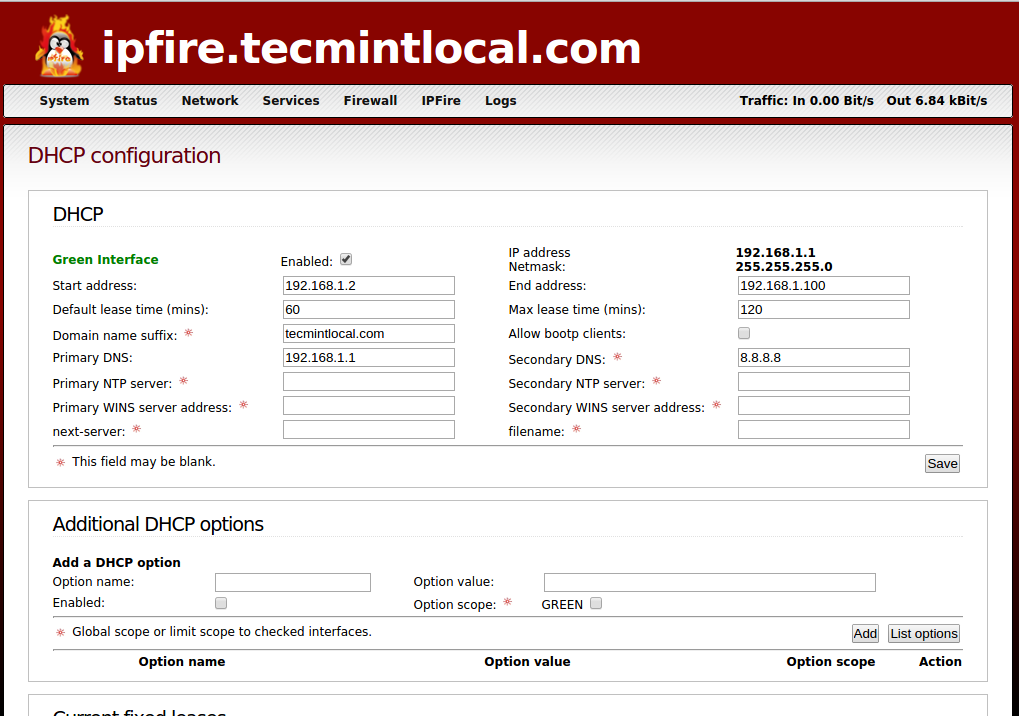1019x716 pixels.
Task: Click the IP address 192.168.1.1 value
Action: pyautogui.click(x=775, y=252)
